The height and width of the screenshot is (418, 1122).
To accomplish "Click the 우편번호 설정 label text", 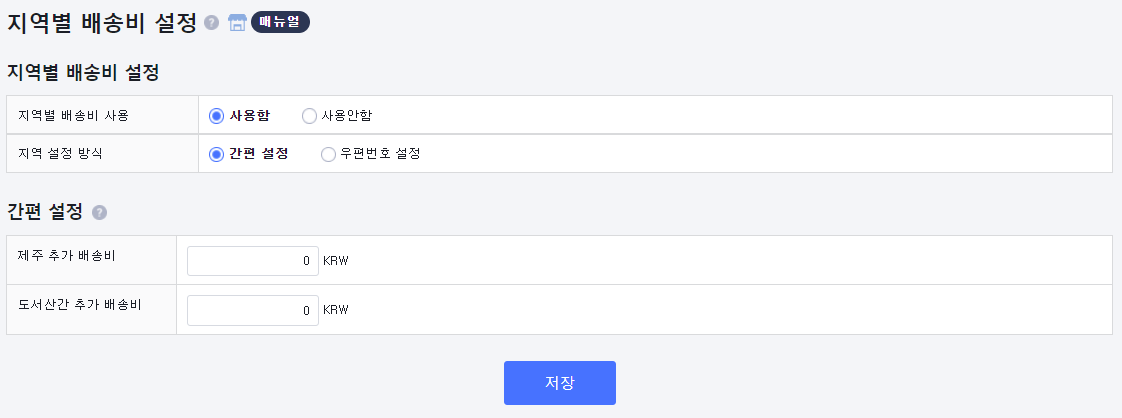I will pos(380,154).
